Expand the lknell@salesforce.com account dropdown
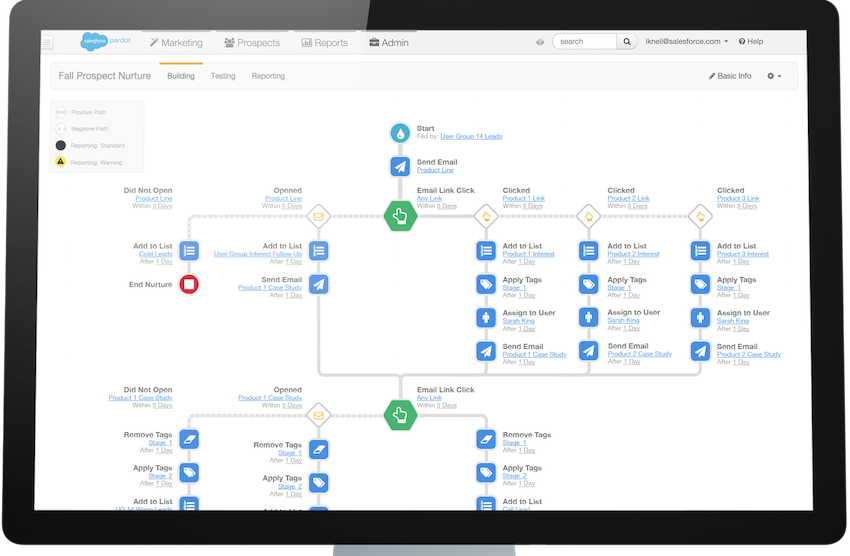 coord(686,41)
